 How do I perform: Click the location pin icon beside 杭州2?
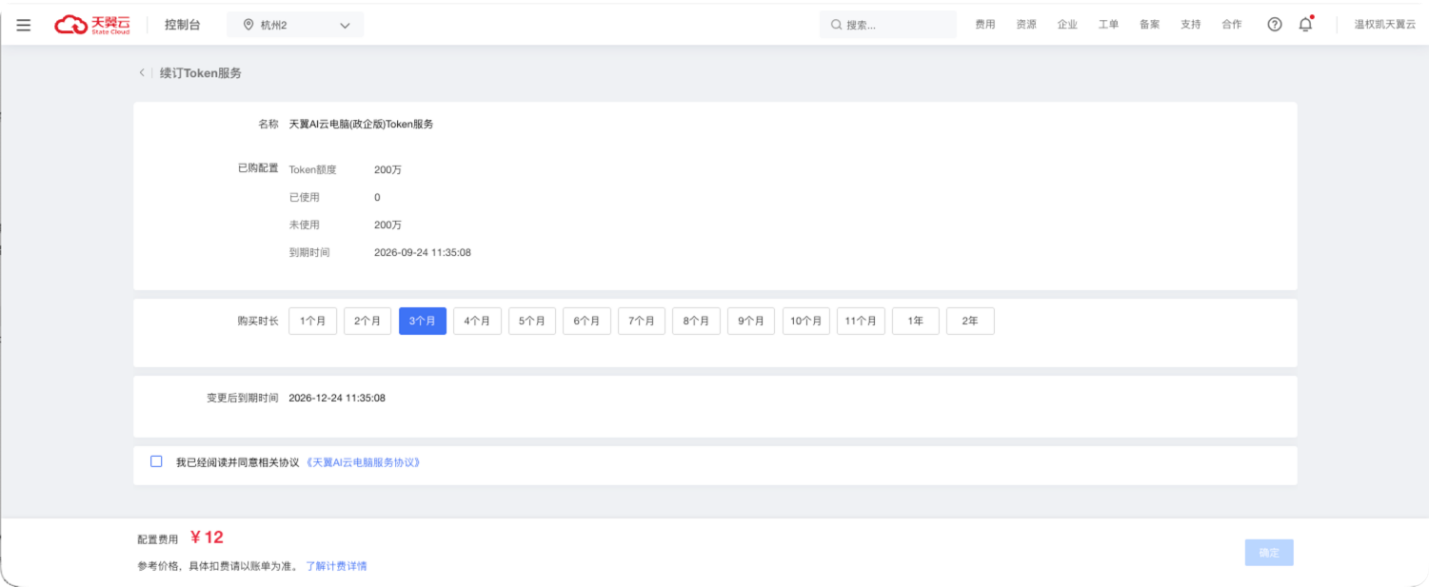click(x=249, y=25)
